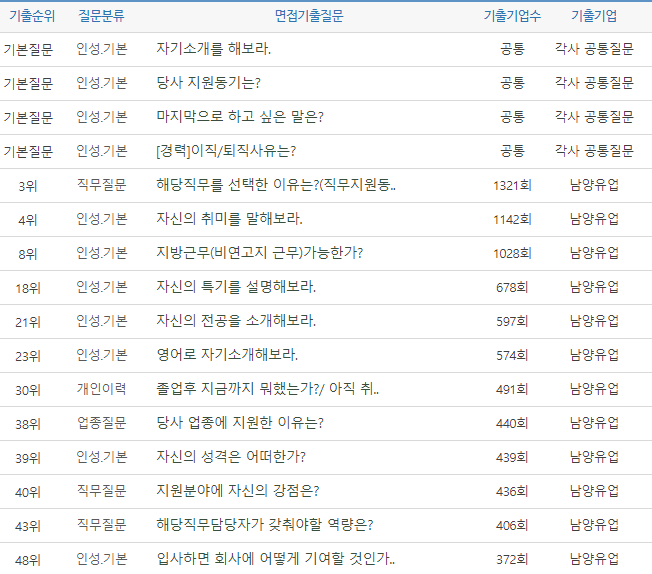
Task: Click count cell '491회'
Action: 512,390
